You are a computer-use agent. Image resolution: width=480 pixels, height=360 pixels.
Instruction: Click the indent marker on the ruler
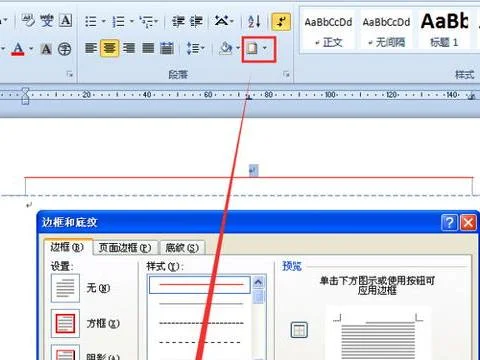point(25,96)
